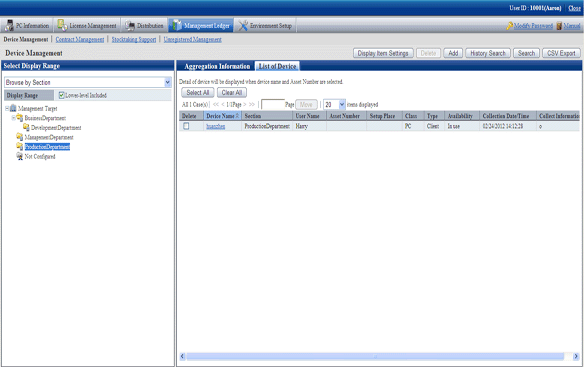Click the Setup Place column header
584x367 pixels.
tap(384, 116)
